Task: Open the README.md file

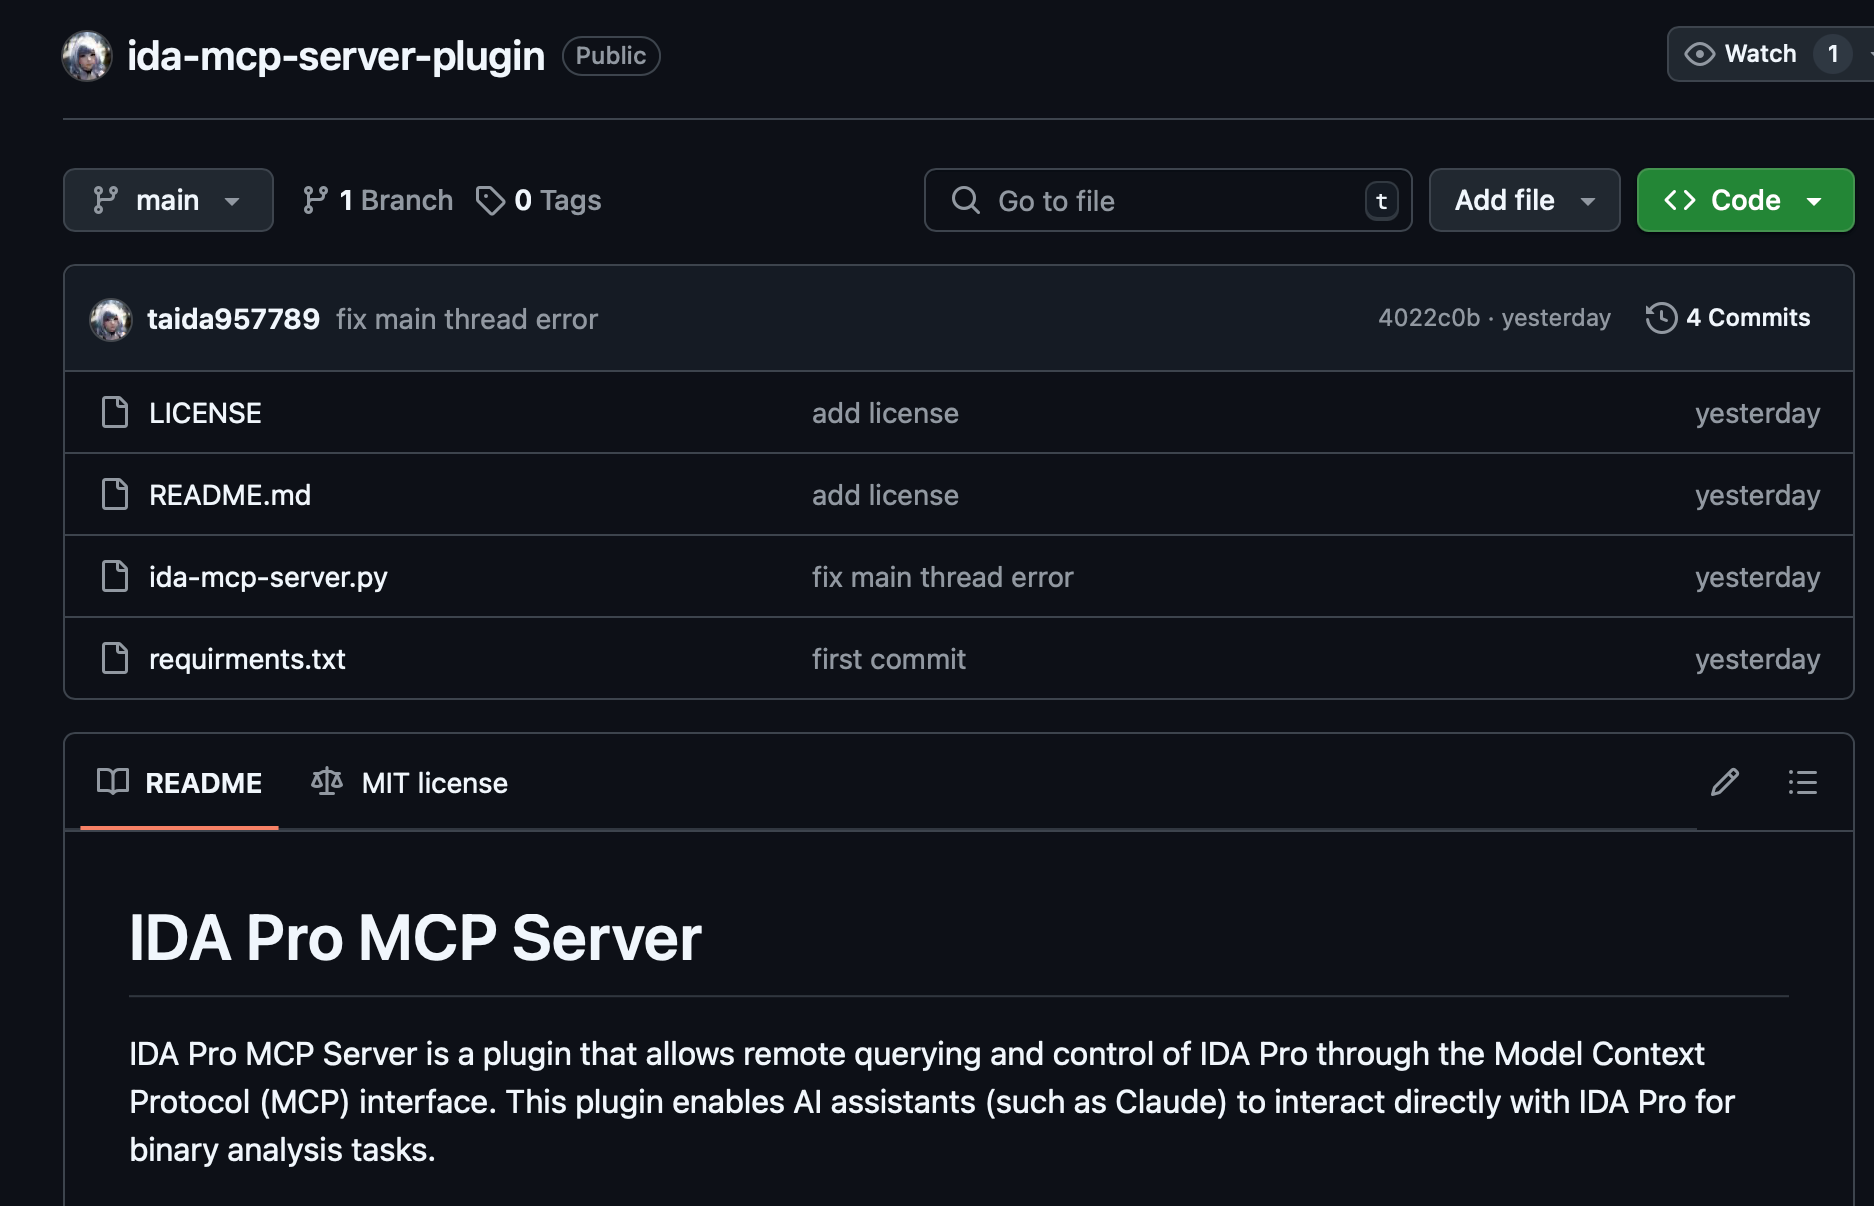Action: [230, 495]
